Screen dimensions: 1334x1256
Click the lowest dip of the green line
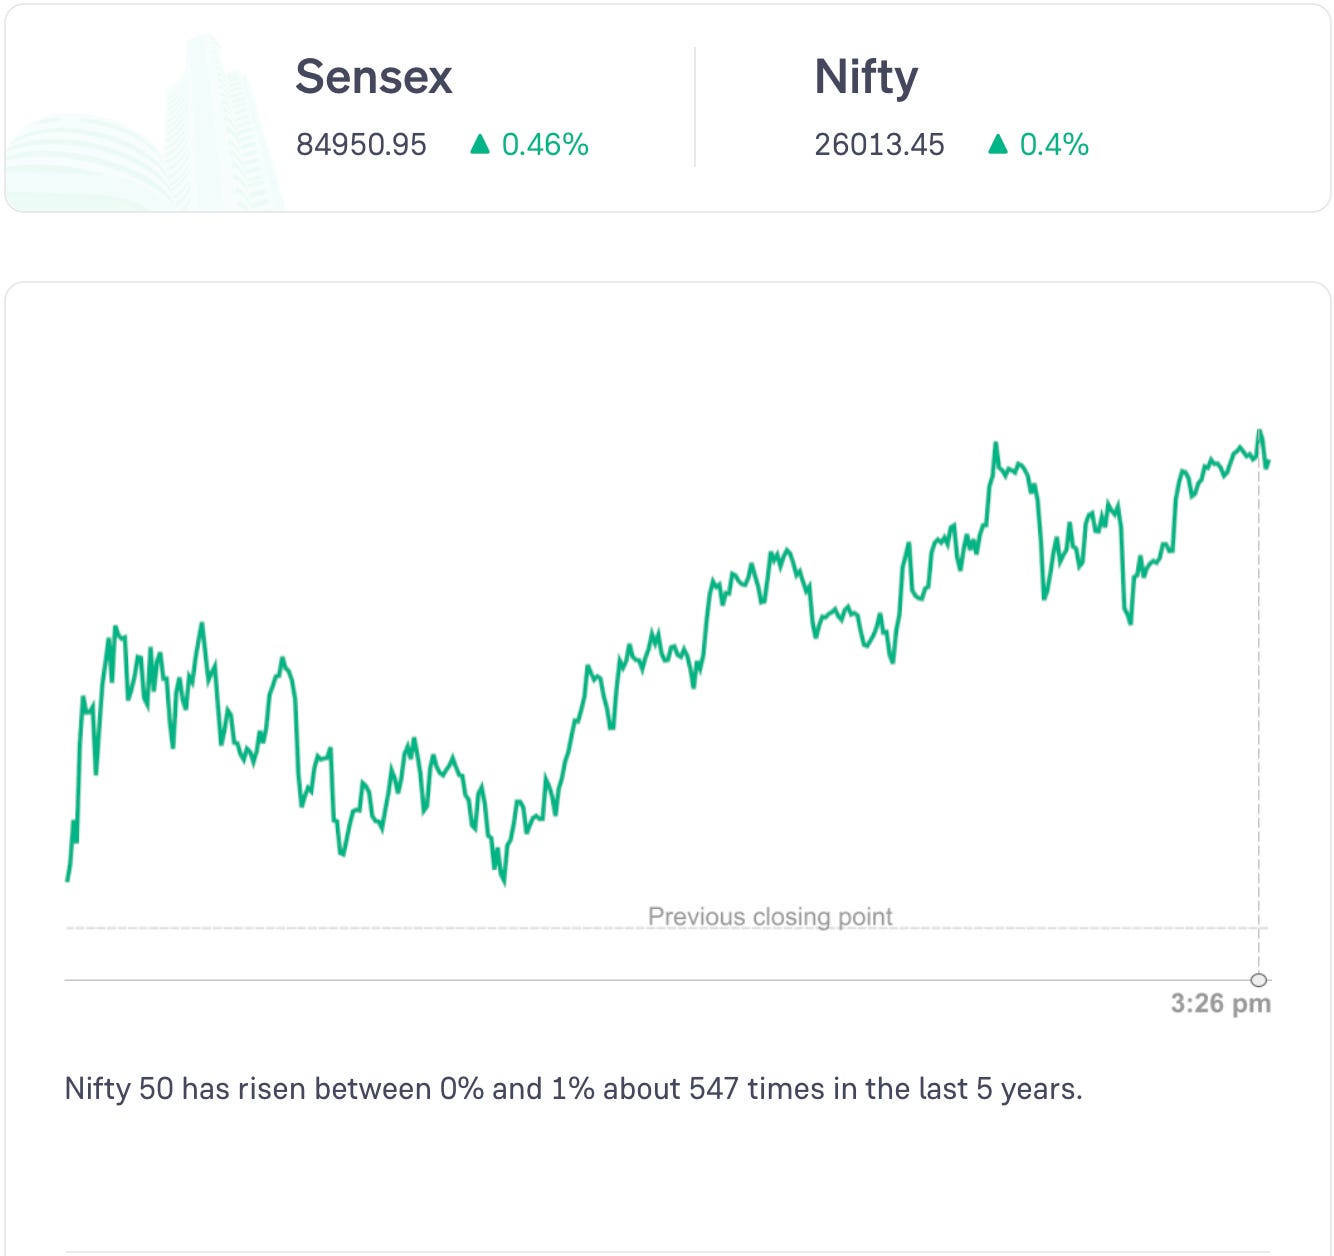(503, 882)
